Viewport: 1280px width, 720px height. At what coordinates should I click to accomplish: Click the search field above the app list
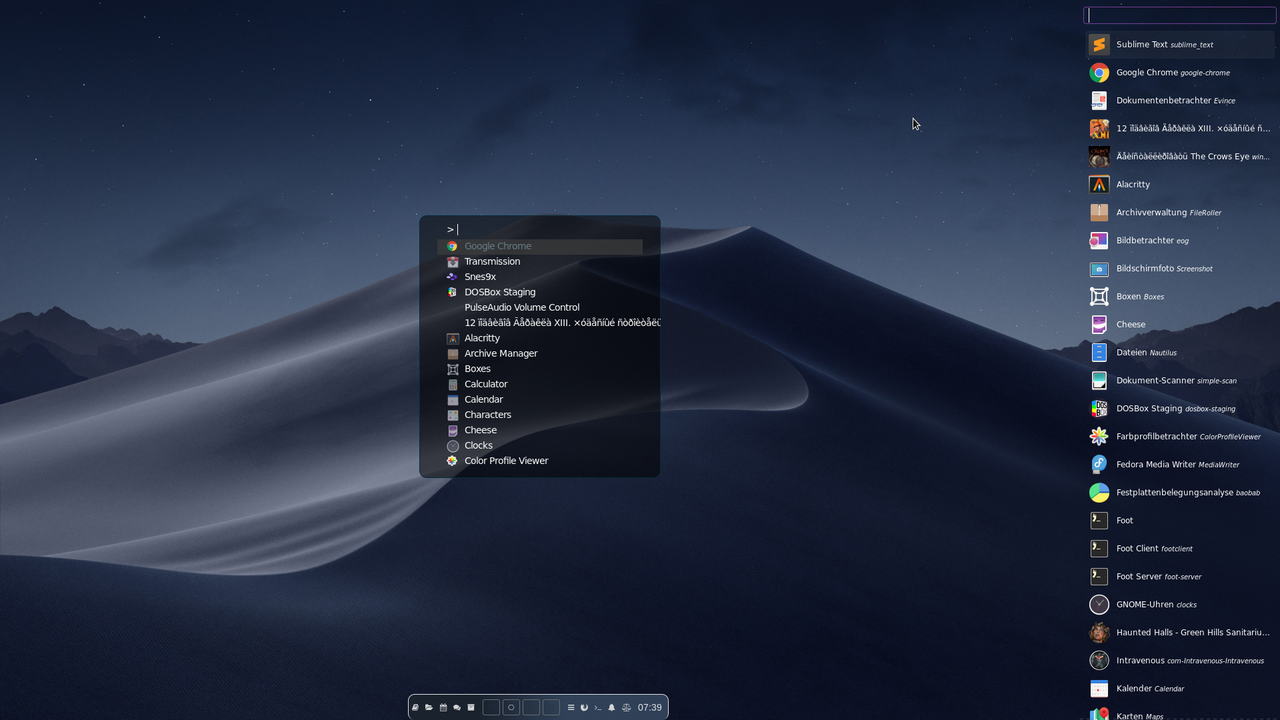click(1180, 15)
